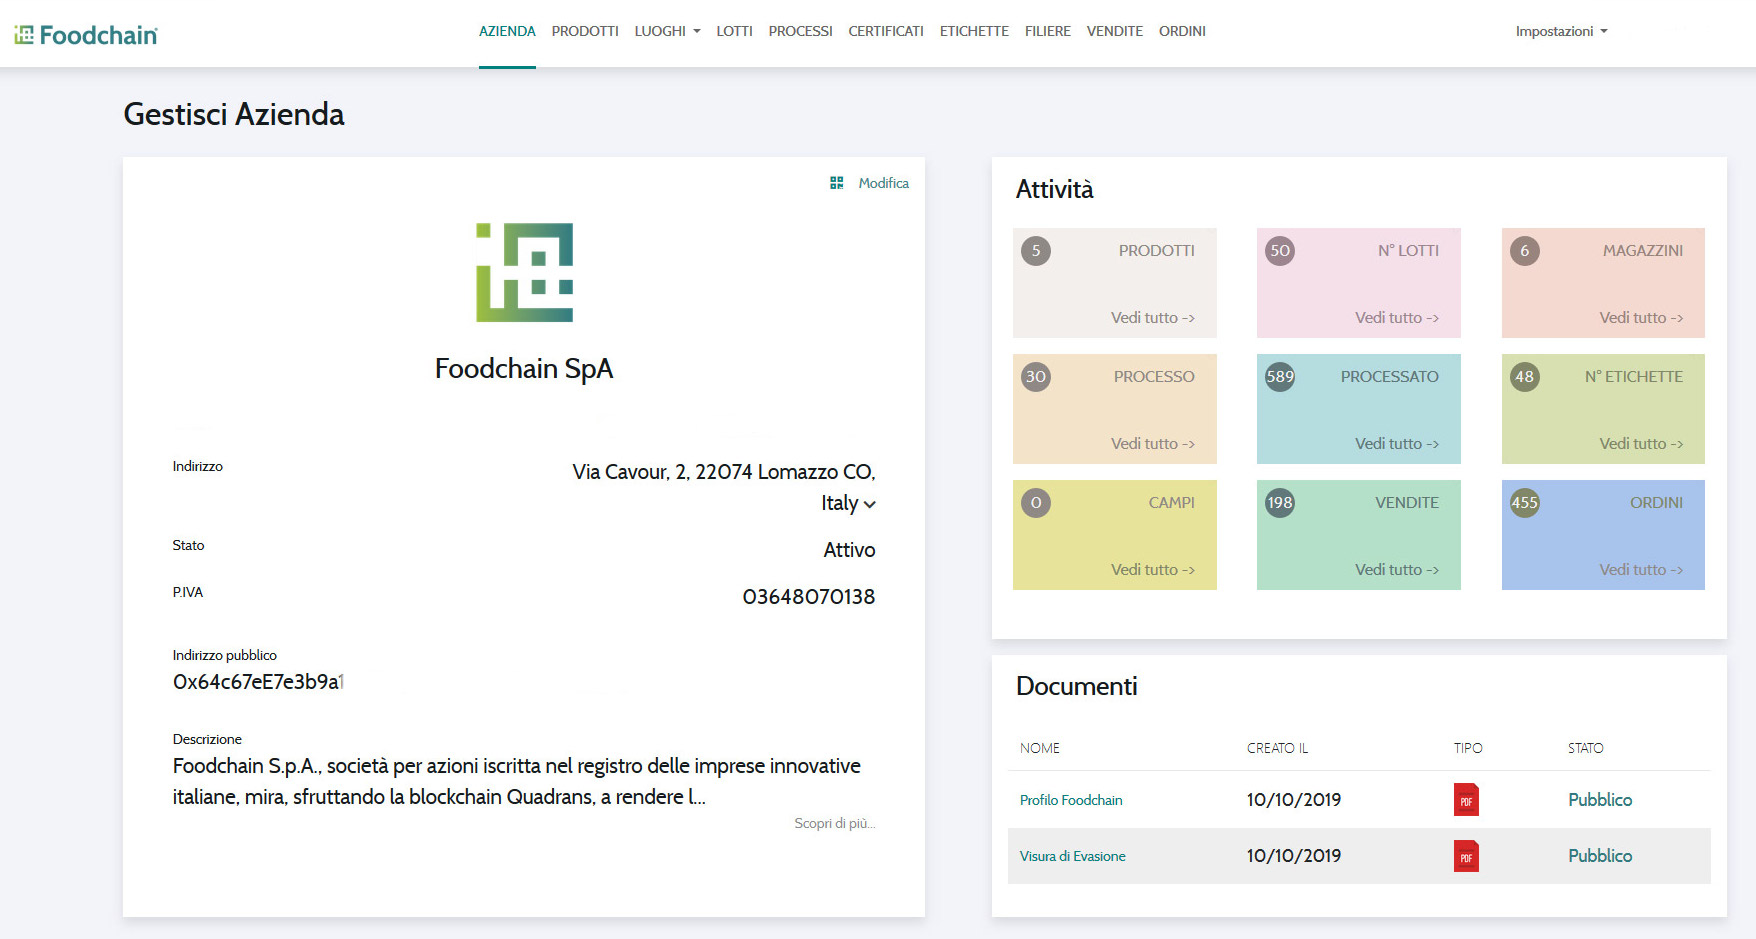Click the STATO column header
The image size is (1756, 939).
click(1585, 748)
